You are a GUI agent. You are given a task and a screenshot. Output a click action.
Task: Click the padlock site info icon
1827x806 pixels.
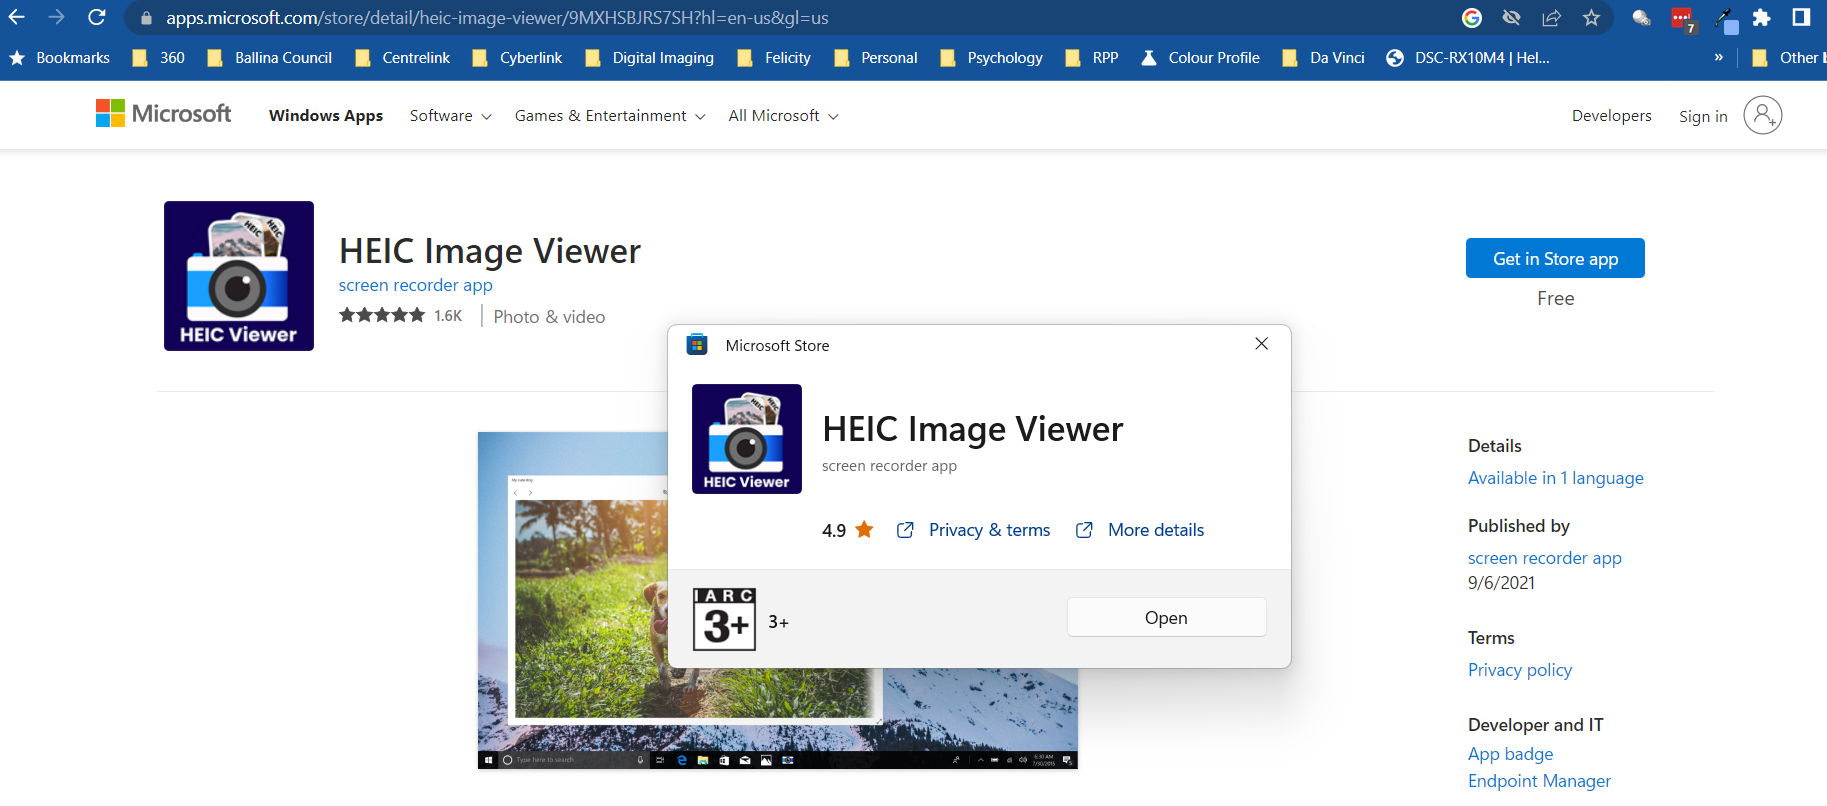pos(146,18)
